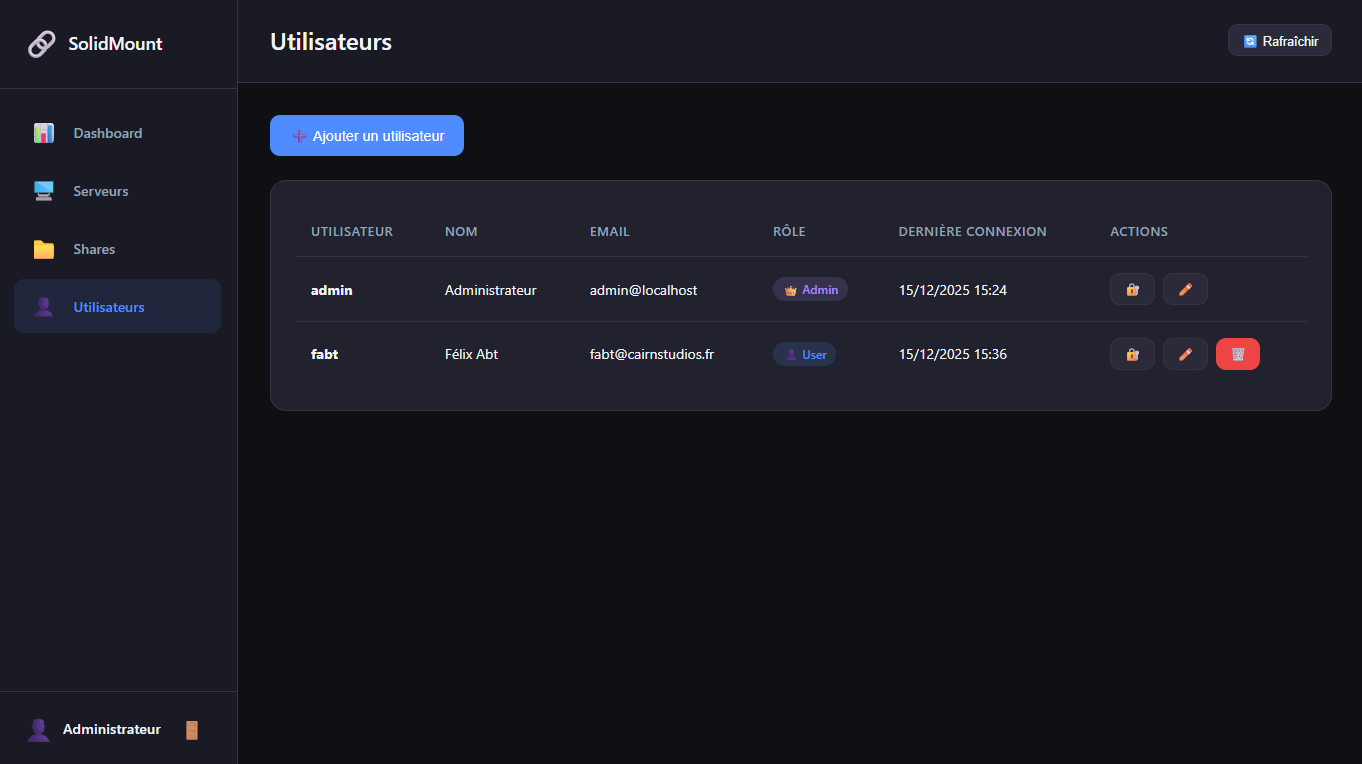Delete fabt user with red trash icon

point(1238,354)
